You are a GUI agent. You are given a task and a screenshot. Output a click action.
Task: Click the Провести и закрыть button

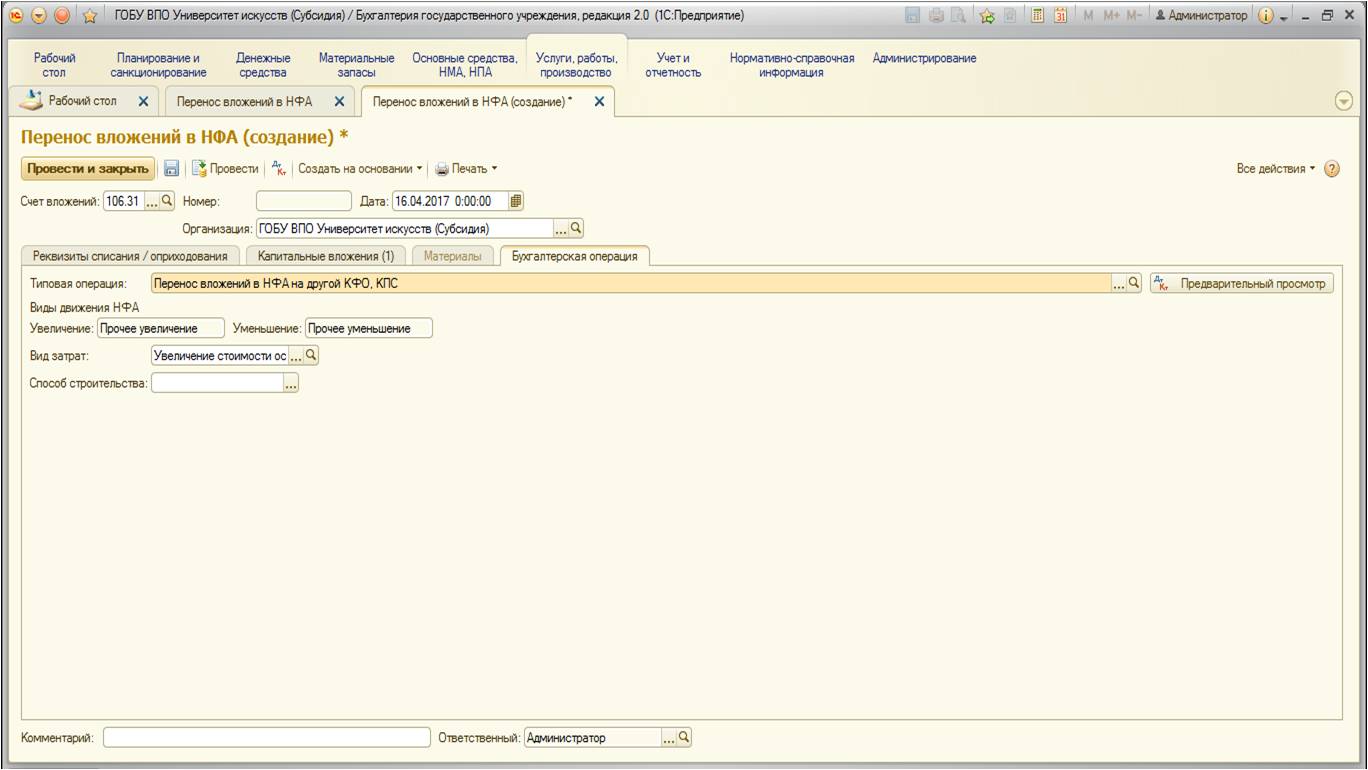[88, 169]
